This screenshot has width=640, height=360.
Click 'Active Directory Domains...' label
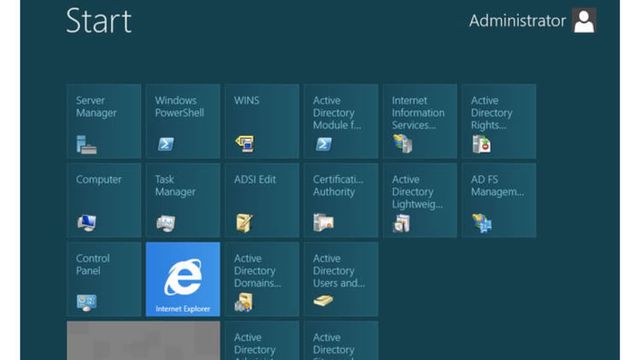258,271
